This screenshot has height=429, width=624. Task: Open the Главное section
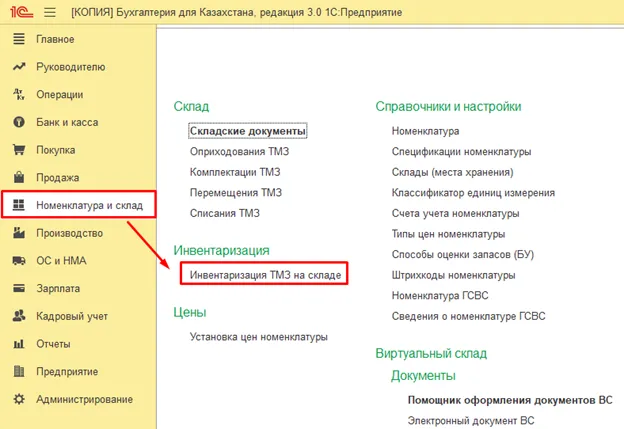pyautogui.click(x=55, y=39)
